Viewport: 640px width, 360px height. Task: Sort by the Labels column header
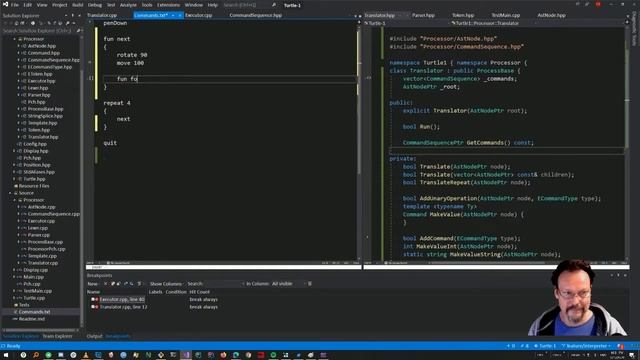[x=156, y=292]
